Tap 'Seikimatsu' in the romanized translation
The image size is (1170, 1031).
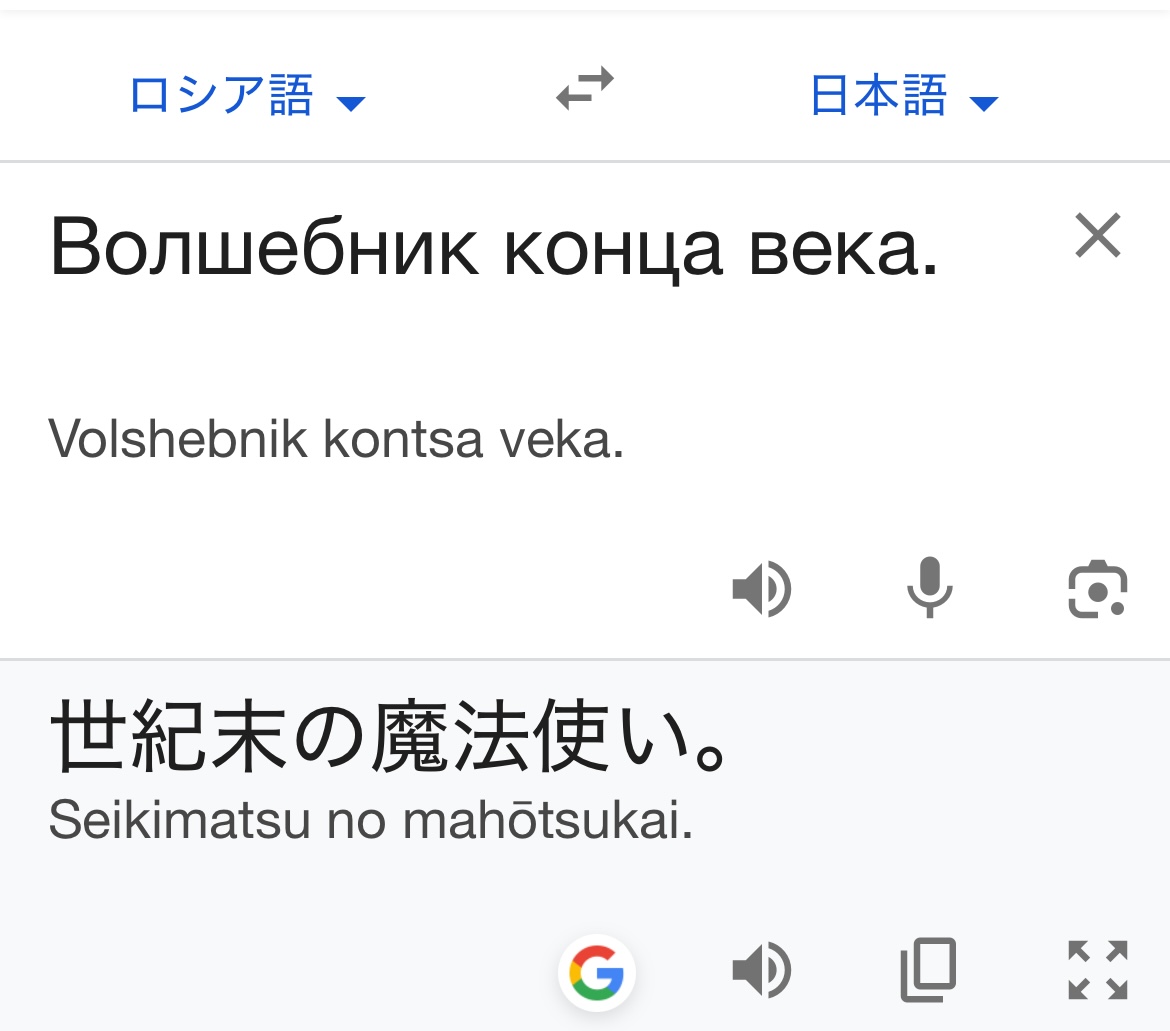point(180,821)
